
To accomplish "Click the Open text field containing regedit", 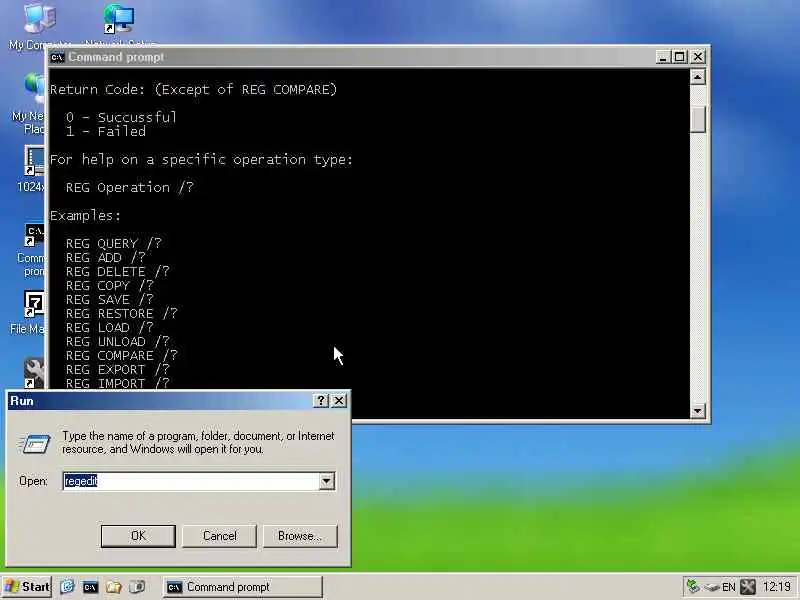I will (x=191, y=481).
